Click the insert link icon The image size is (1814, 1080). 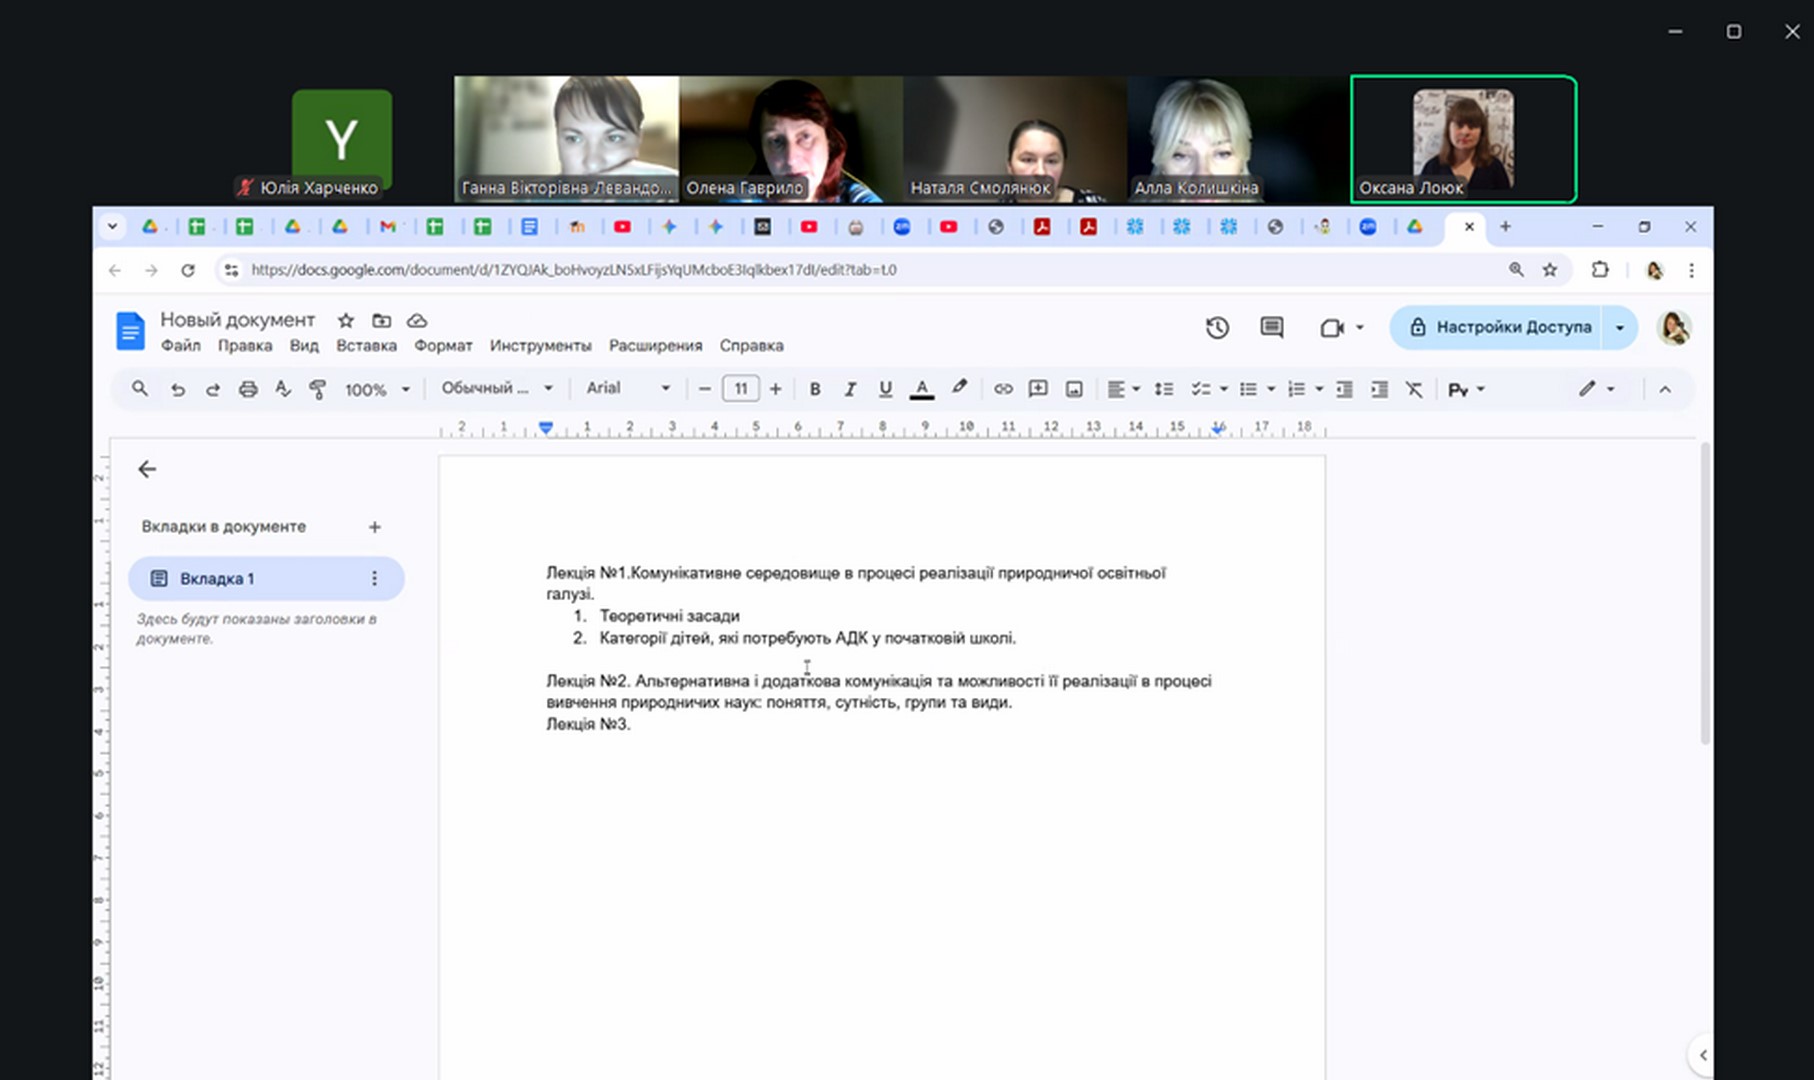point(1003,389)
